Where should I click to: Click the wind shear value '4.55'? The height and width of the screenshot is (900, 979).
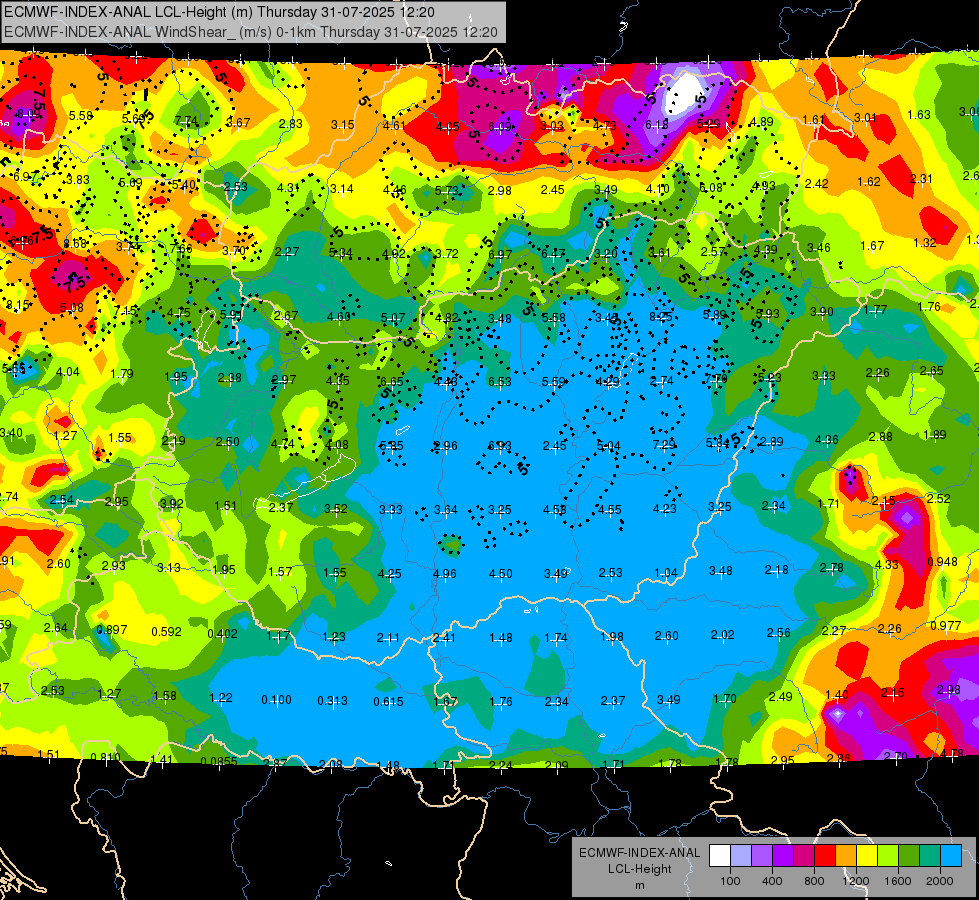(610, 509)
